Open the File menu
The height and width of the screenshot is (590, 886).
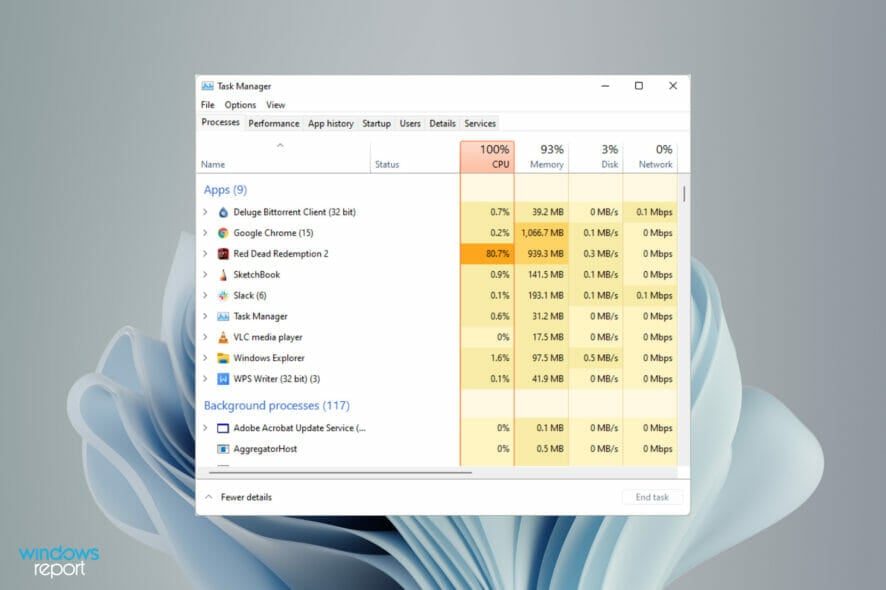(207, 105)
